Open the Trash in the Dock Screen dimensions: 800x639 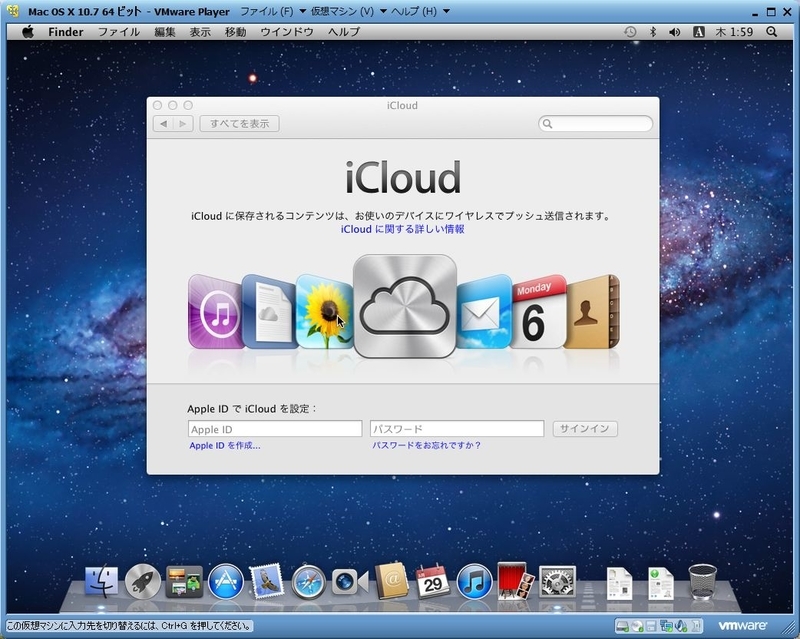point(703,581)
